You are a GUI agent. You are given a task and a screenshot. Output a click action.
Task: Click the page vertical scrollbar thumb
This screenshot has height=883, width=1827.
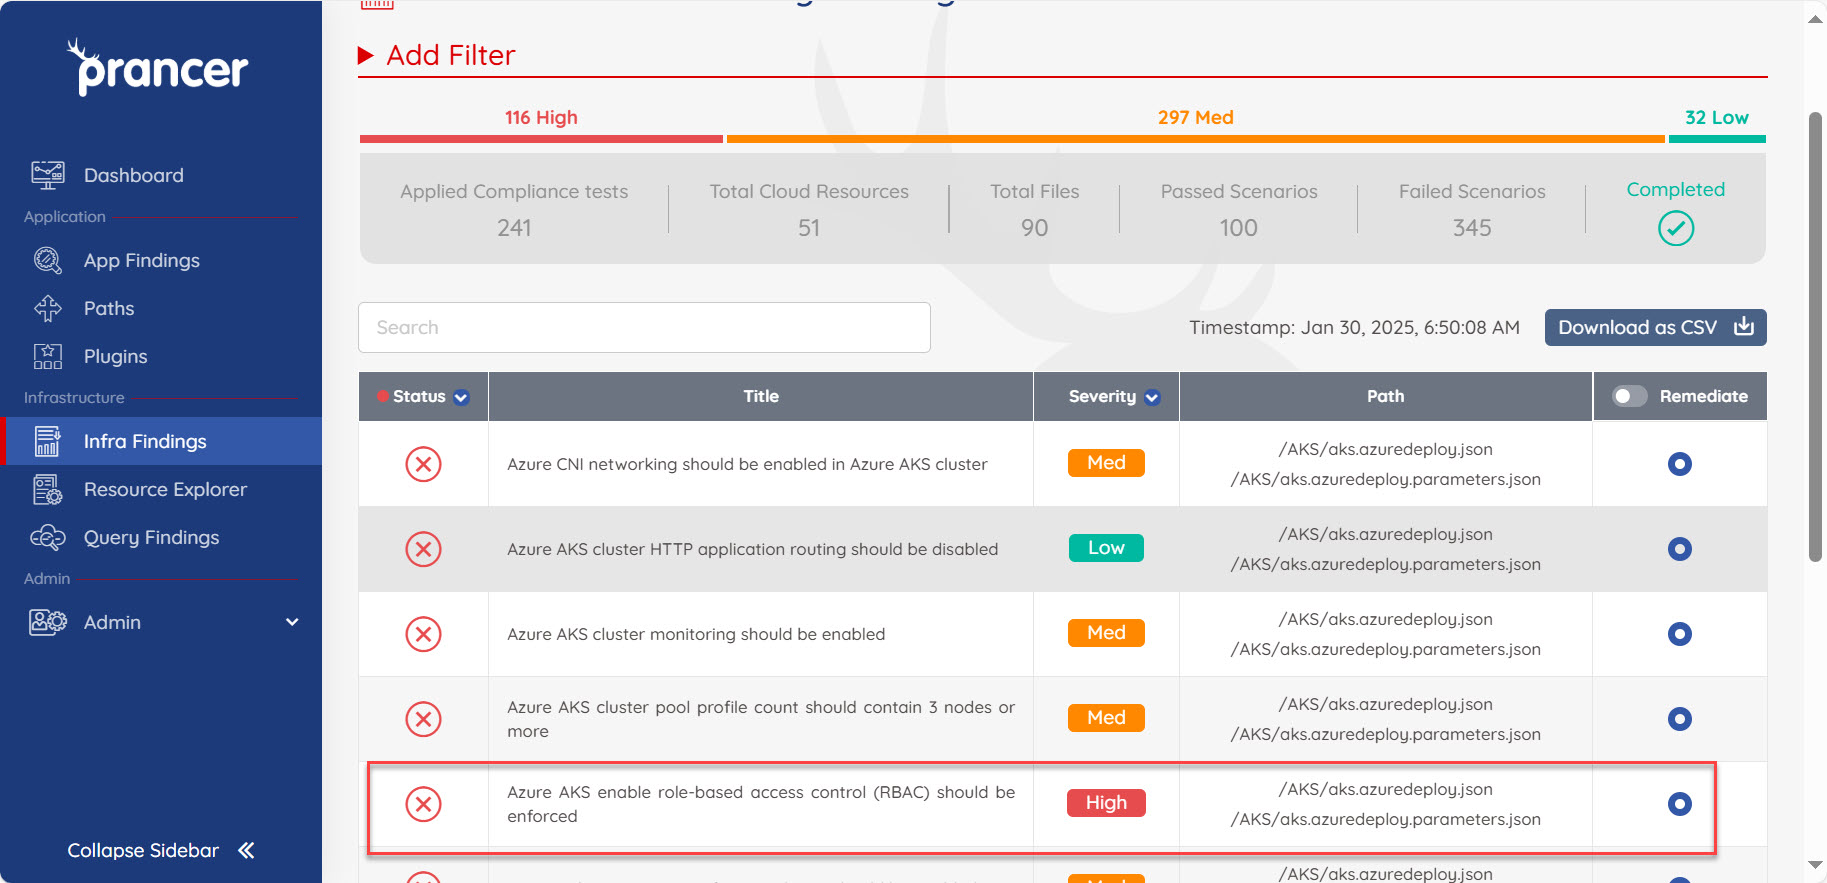[x=1815, y=336]
